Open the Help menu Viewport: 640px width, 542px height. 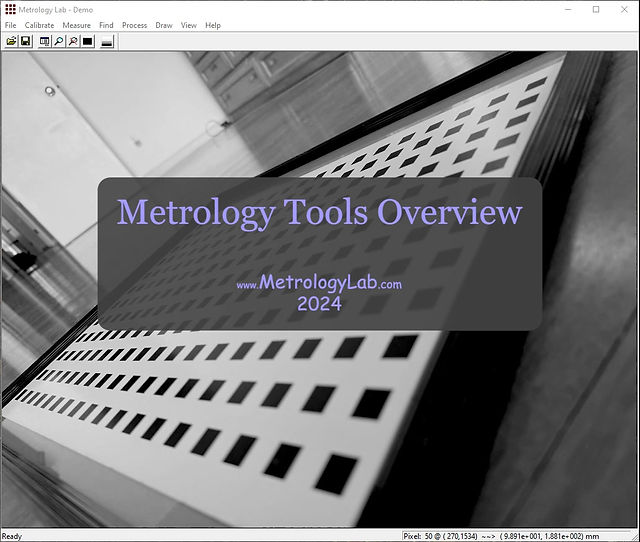tap(213, 25)
